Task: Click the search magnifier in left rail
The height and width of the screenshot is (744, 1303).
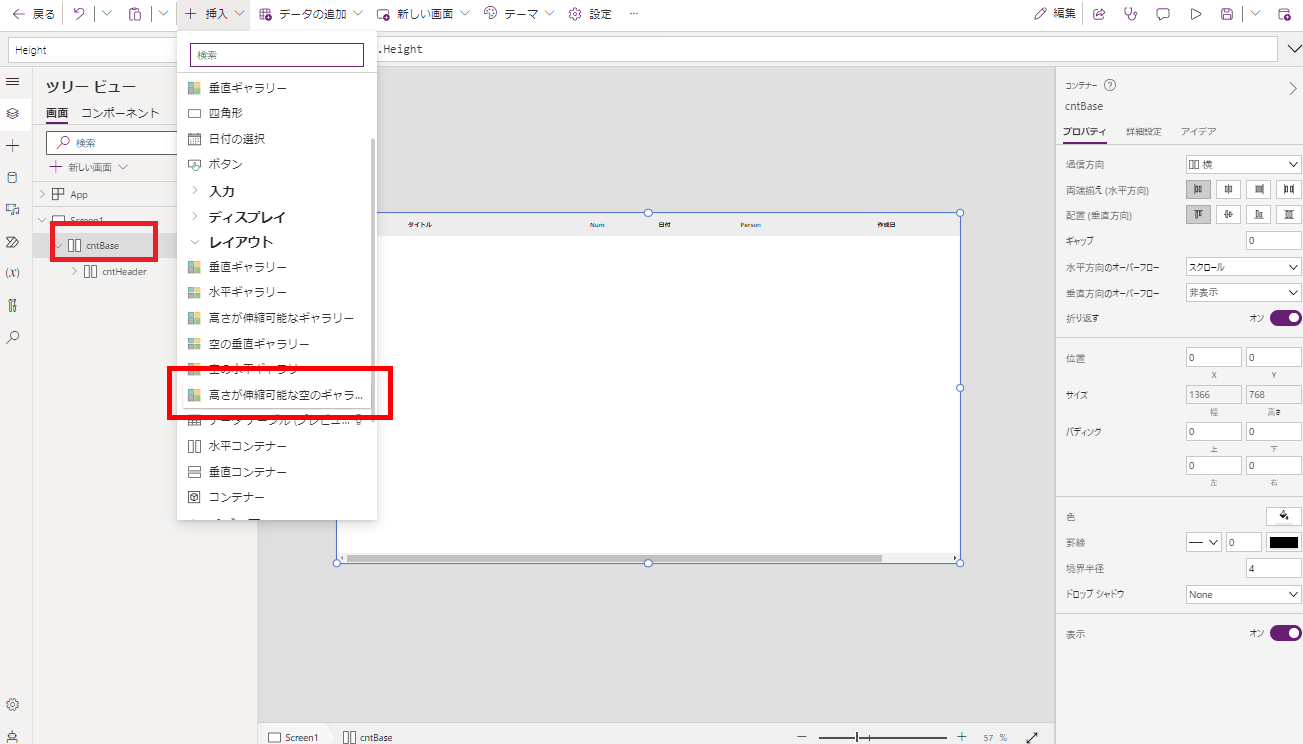Action: 12,337
